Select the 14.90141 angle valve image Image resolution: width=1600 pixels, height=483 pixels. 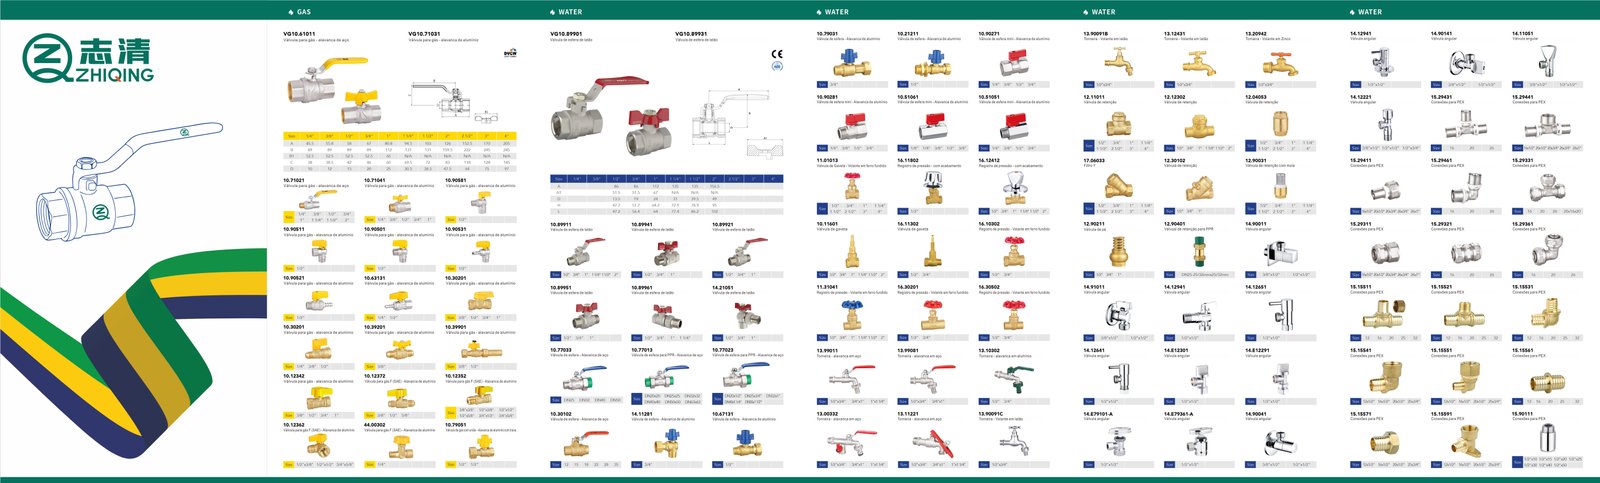coord(1465,62)
